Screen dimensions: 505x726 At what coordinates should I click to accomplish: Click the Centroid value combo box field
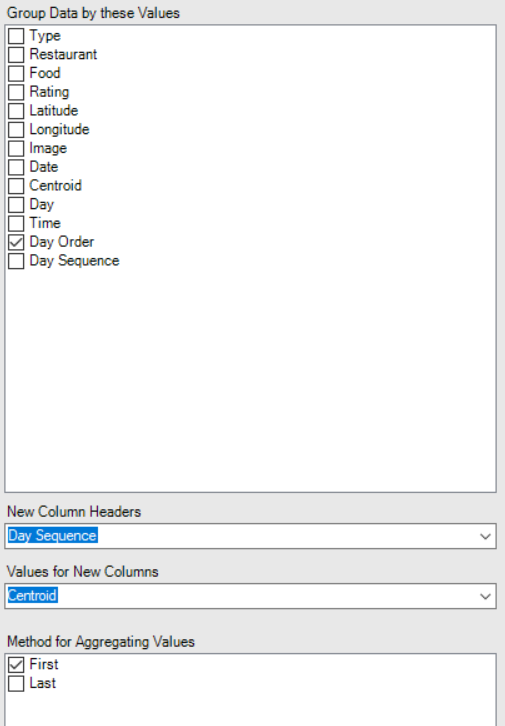[x=250, y=596]
